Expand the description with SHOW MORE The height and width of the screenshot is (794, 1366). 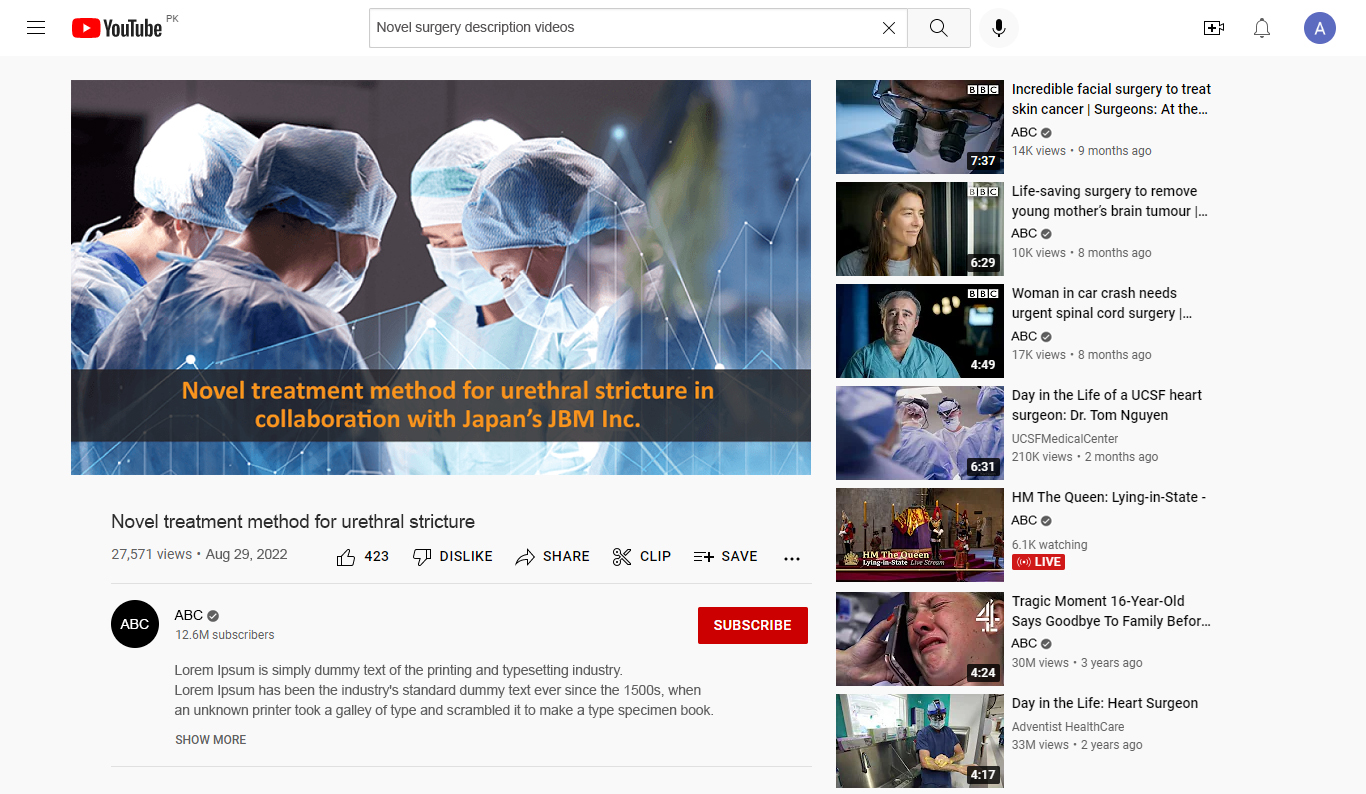click(210, 739)
